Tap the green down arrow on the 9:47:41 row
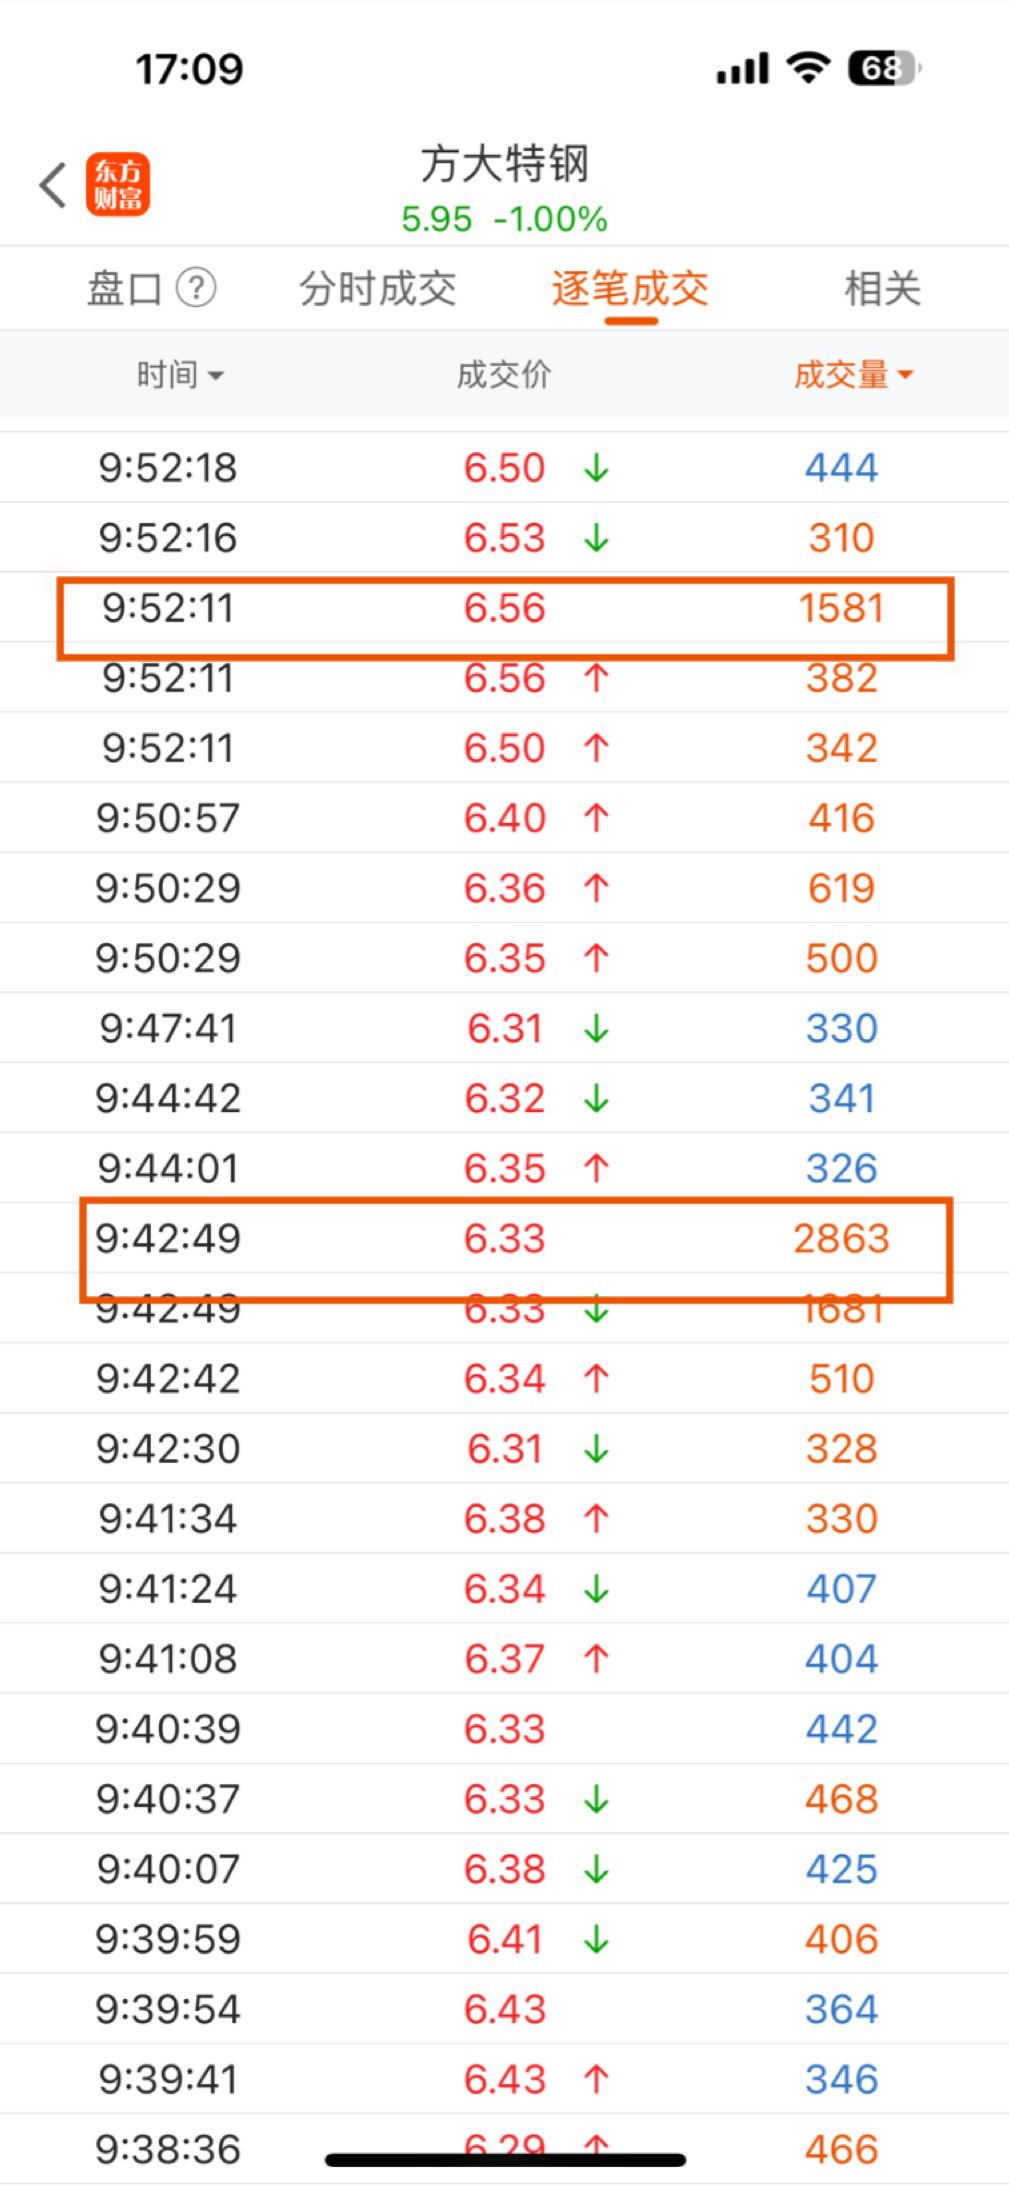Viewport: 1009px width, 2187px height. pos(597,1028)
